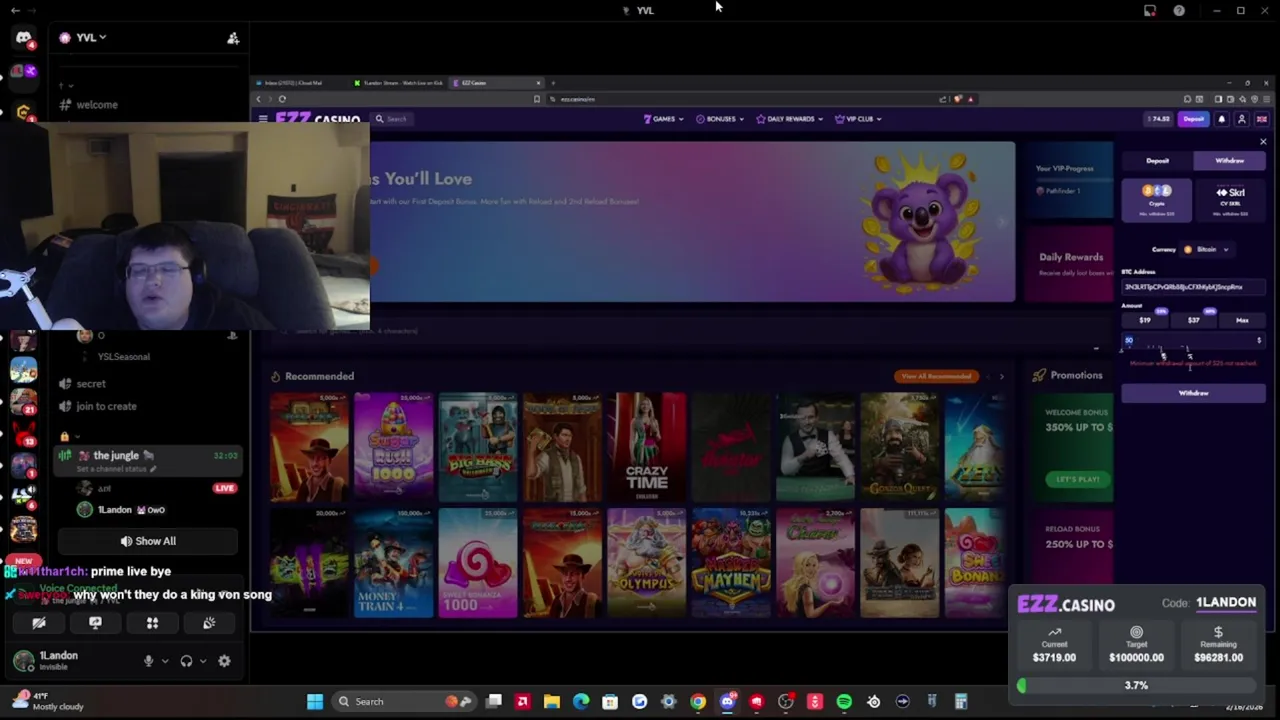1280x720 pixels.
Task: Turn on camera in Discord voice panel
Action: tap(39, 623)
